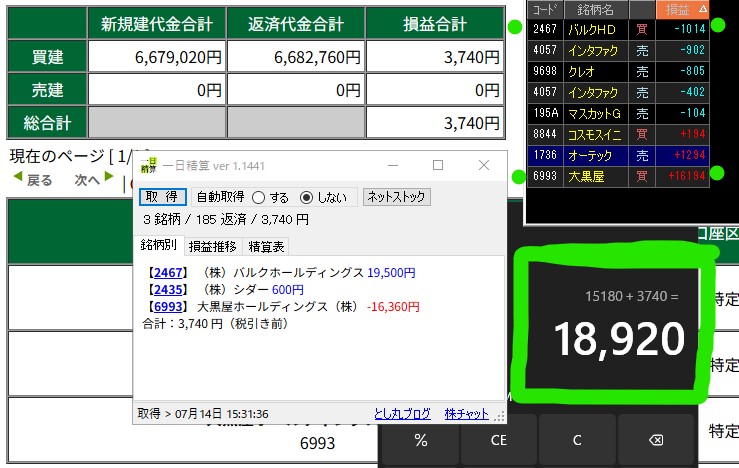Click the 銘柄名 column header
This screenshot has width=739, height=468.
click(x=596, y=9)
